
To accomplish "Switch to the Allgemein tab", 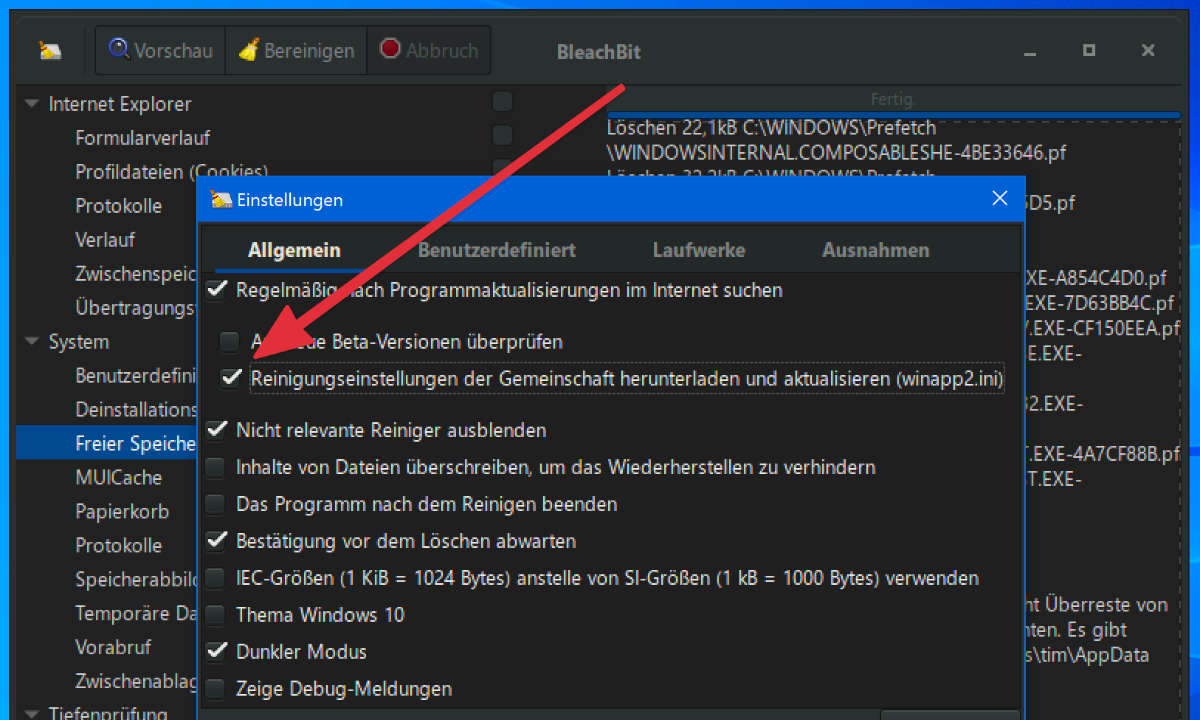I will point(294,250).
